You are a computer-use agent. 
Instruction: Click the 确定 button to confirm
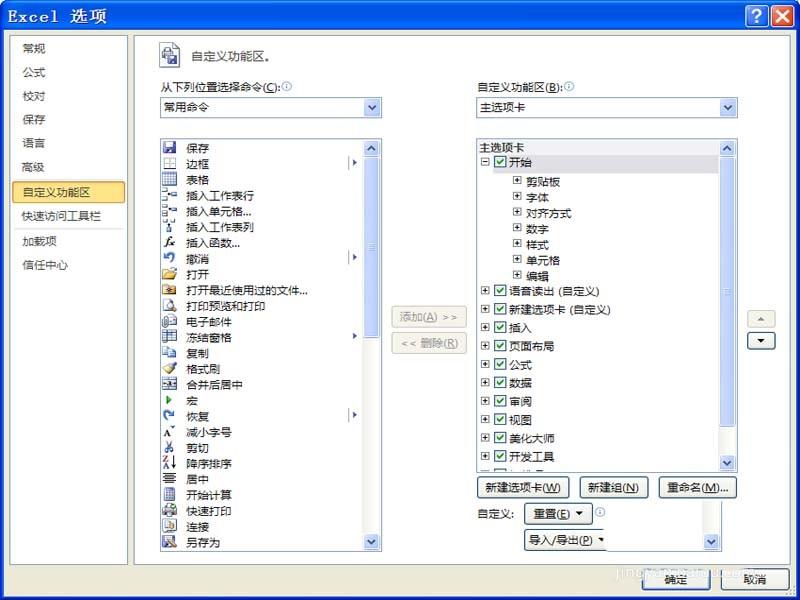tap(676, 578)
